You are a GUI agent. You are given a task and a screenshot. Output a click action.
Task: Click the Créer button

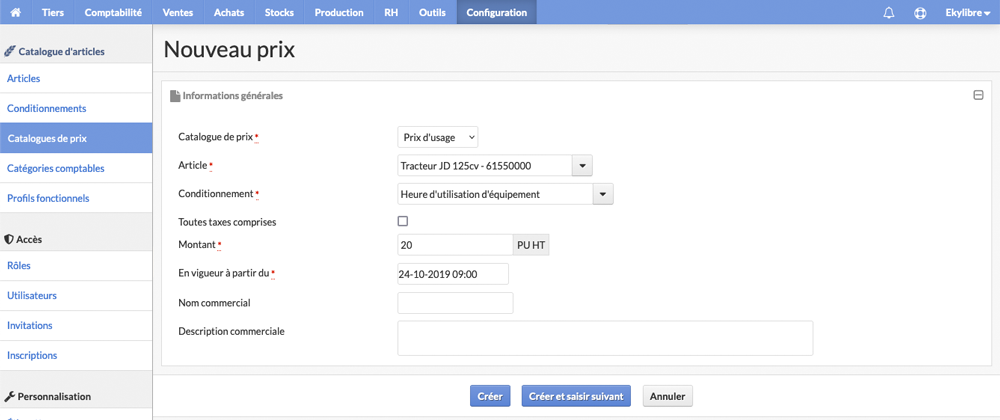tap(490, 396)
